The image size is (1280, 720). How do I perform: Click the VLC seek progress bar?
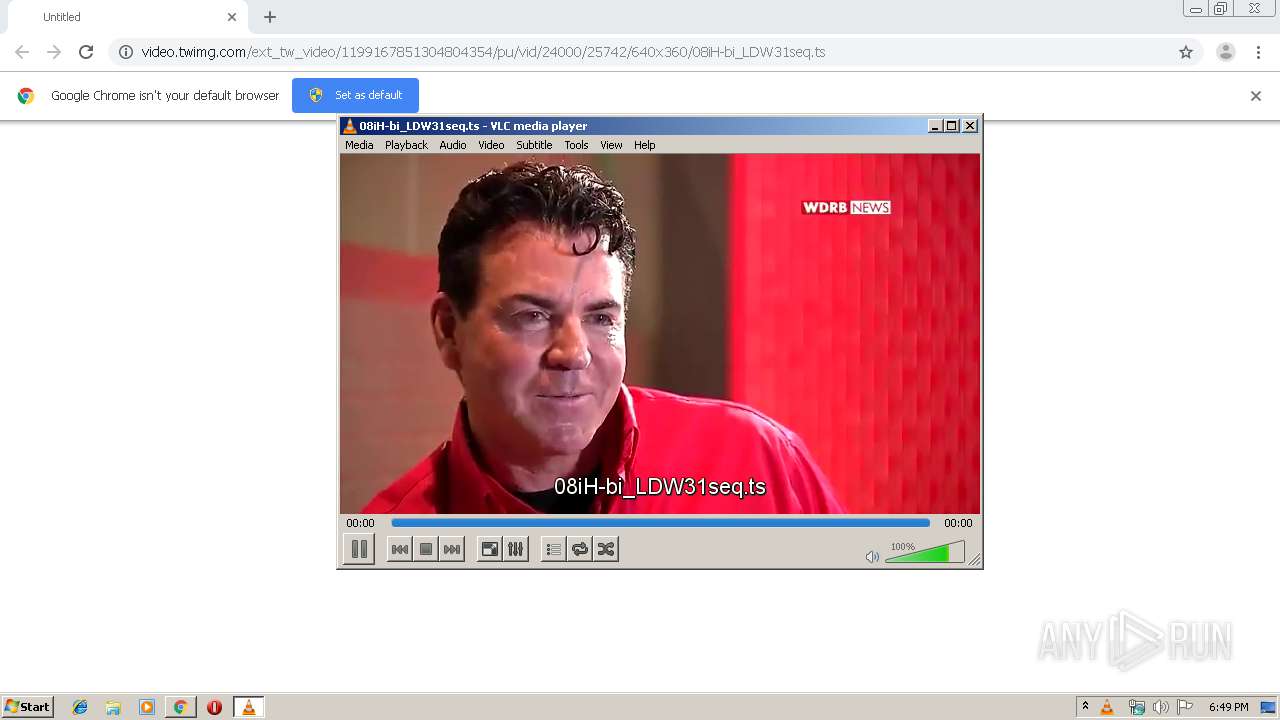(x=660, y=523)
